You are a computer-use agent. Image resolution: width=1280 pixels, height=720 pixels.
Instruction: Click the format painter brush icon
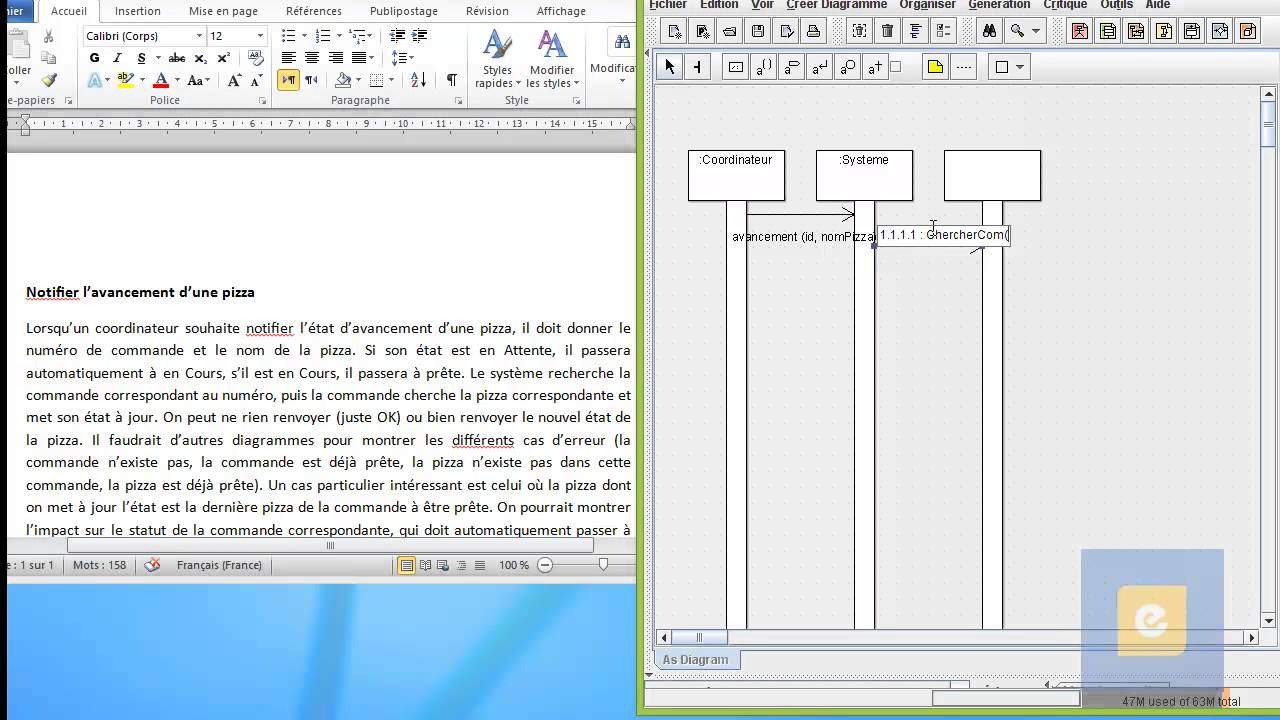[49, 80]
